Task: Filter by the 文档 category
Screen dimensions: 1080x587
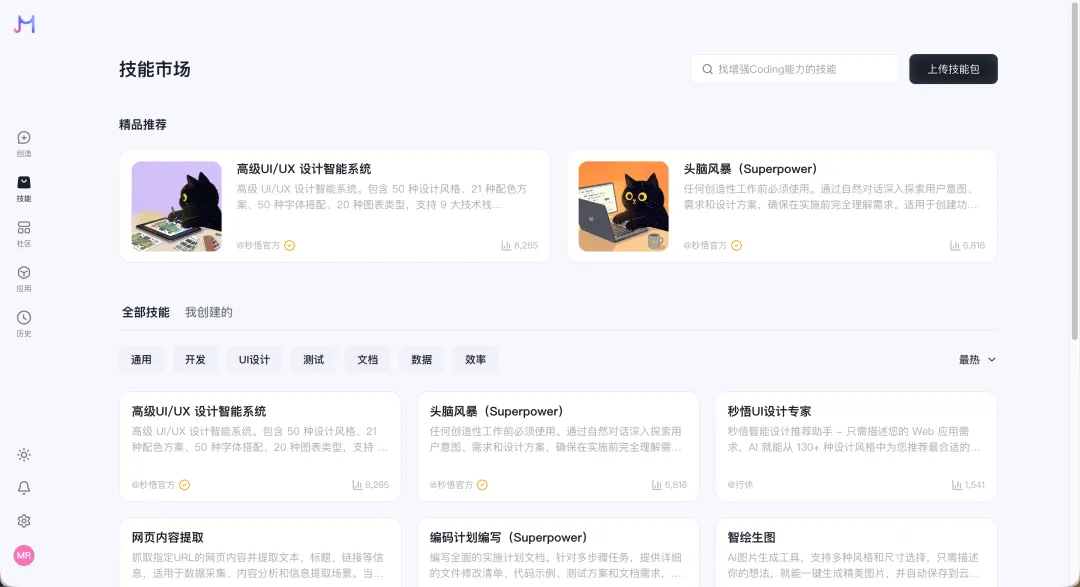Action: [367, 360]
